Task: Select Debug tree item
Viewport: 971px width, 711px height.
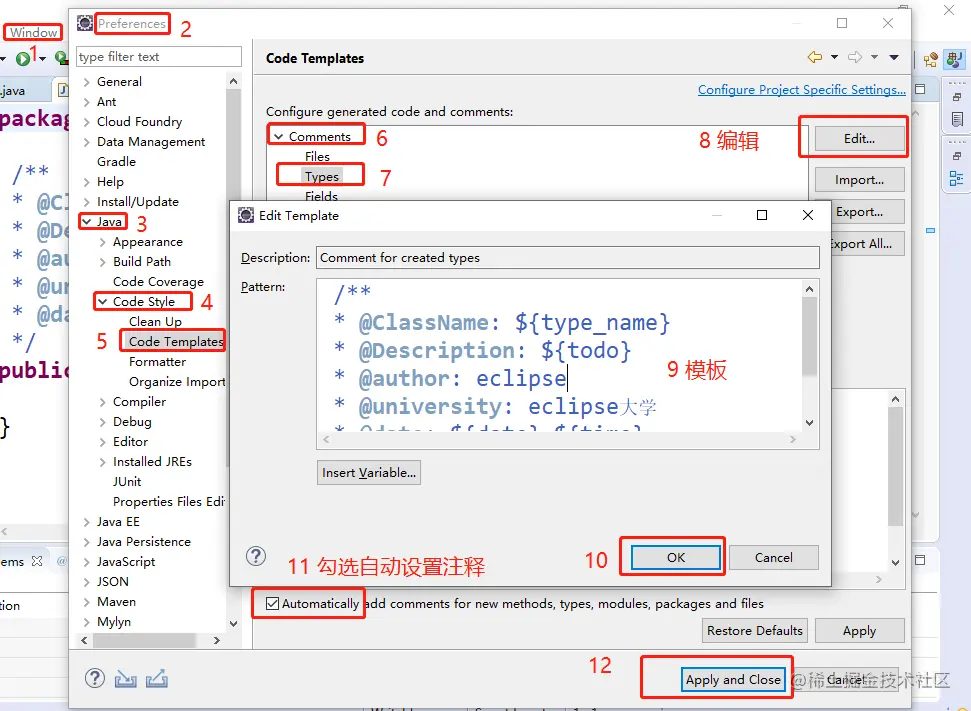Action: (x=132, y=422)
